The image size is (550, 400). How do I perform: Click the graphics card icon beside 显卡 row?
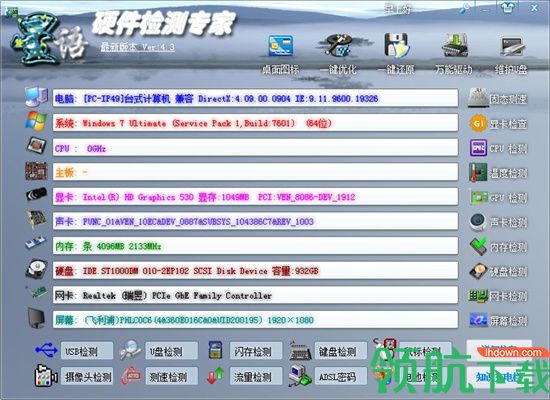click(36, 195)
